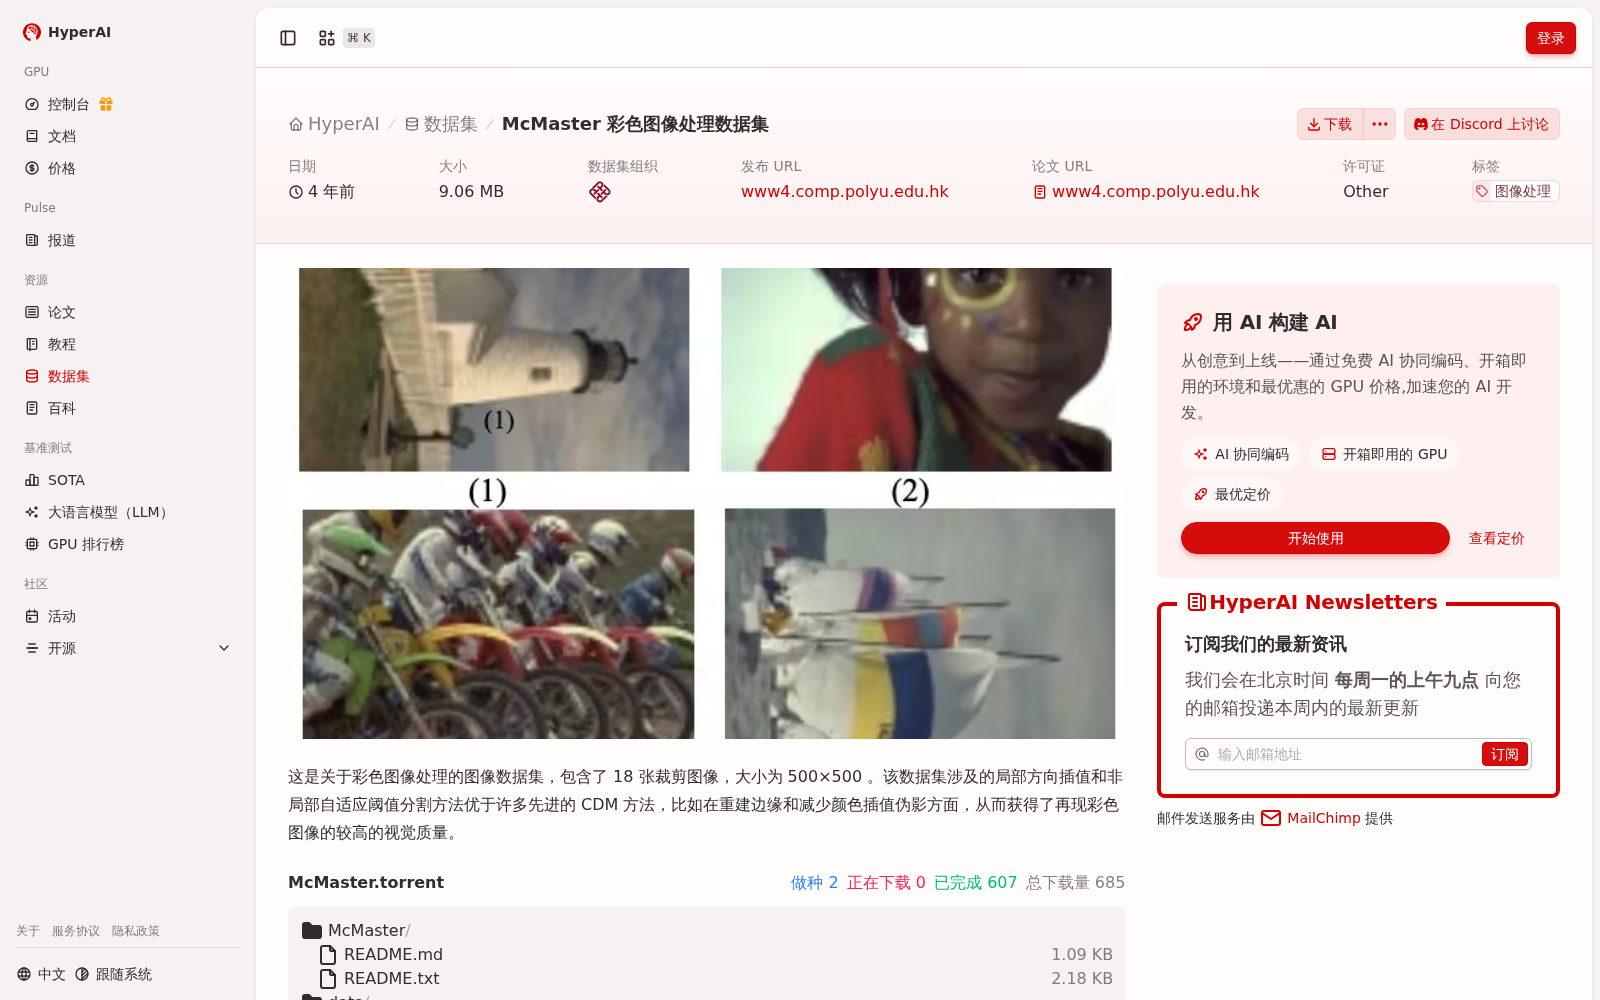
Task: Select README.md file row
Action: [706, 954]
